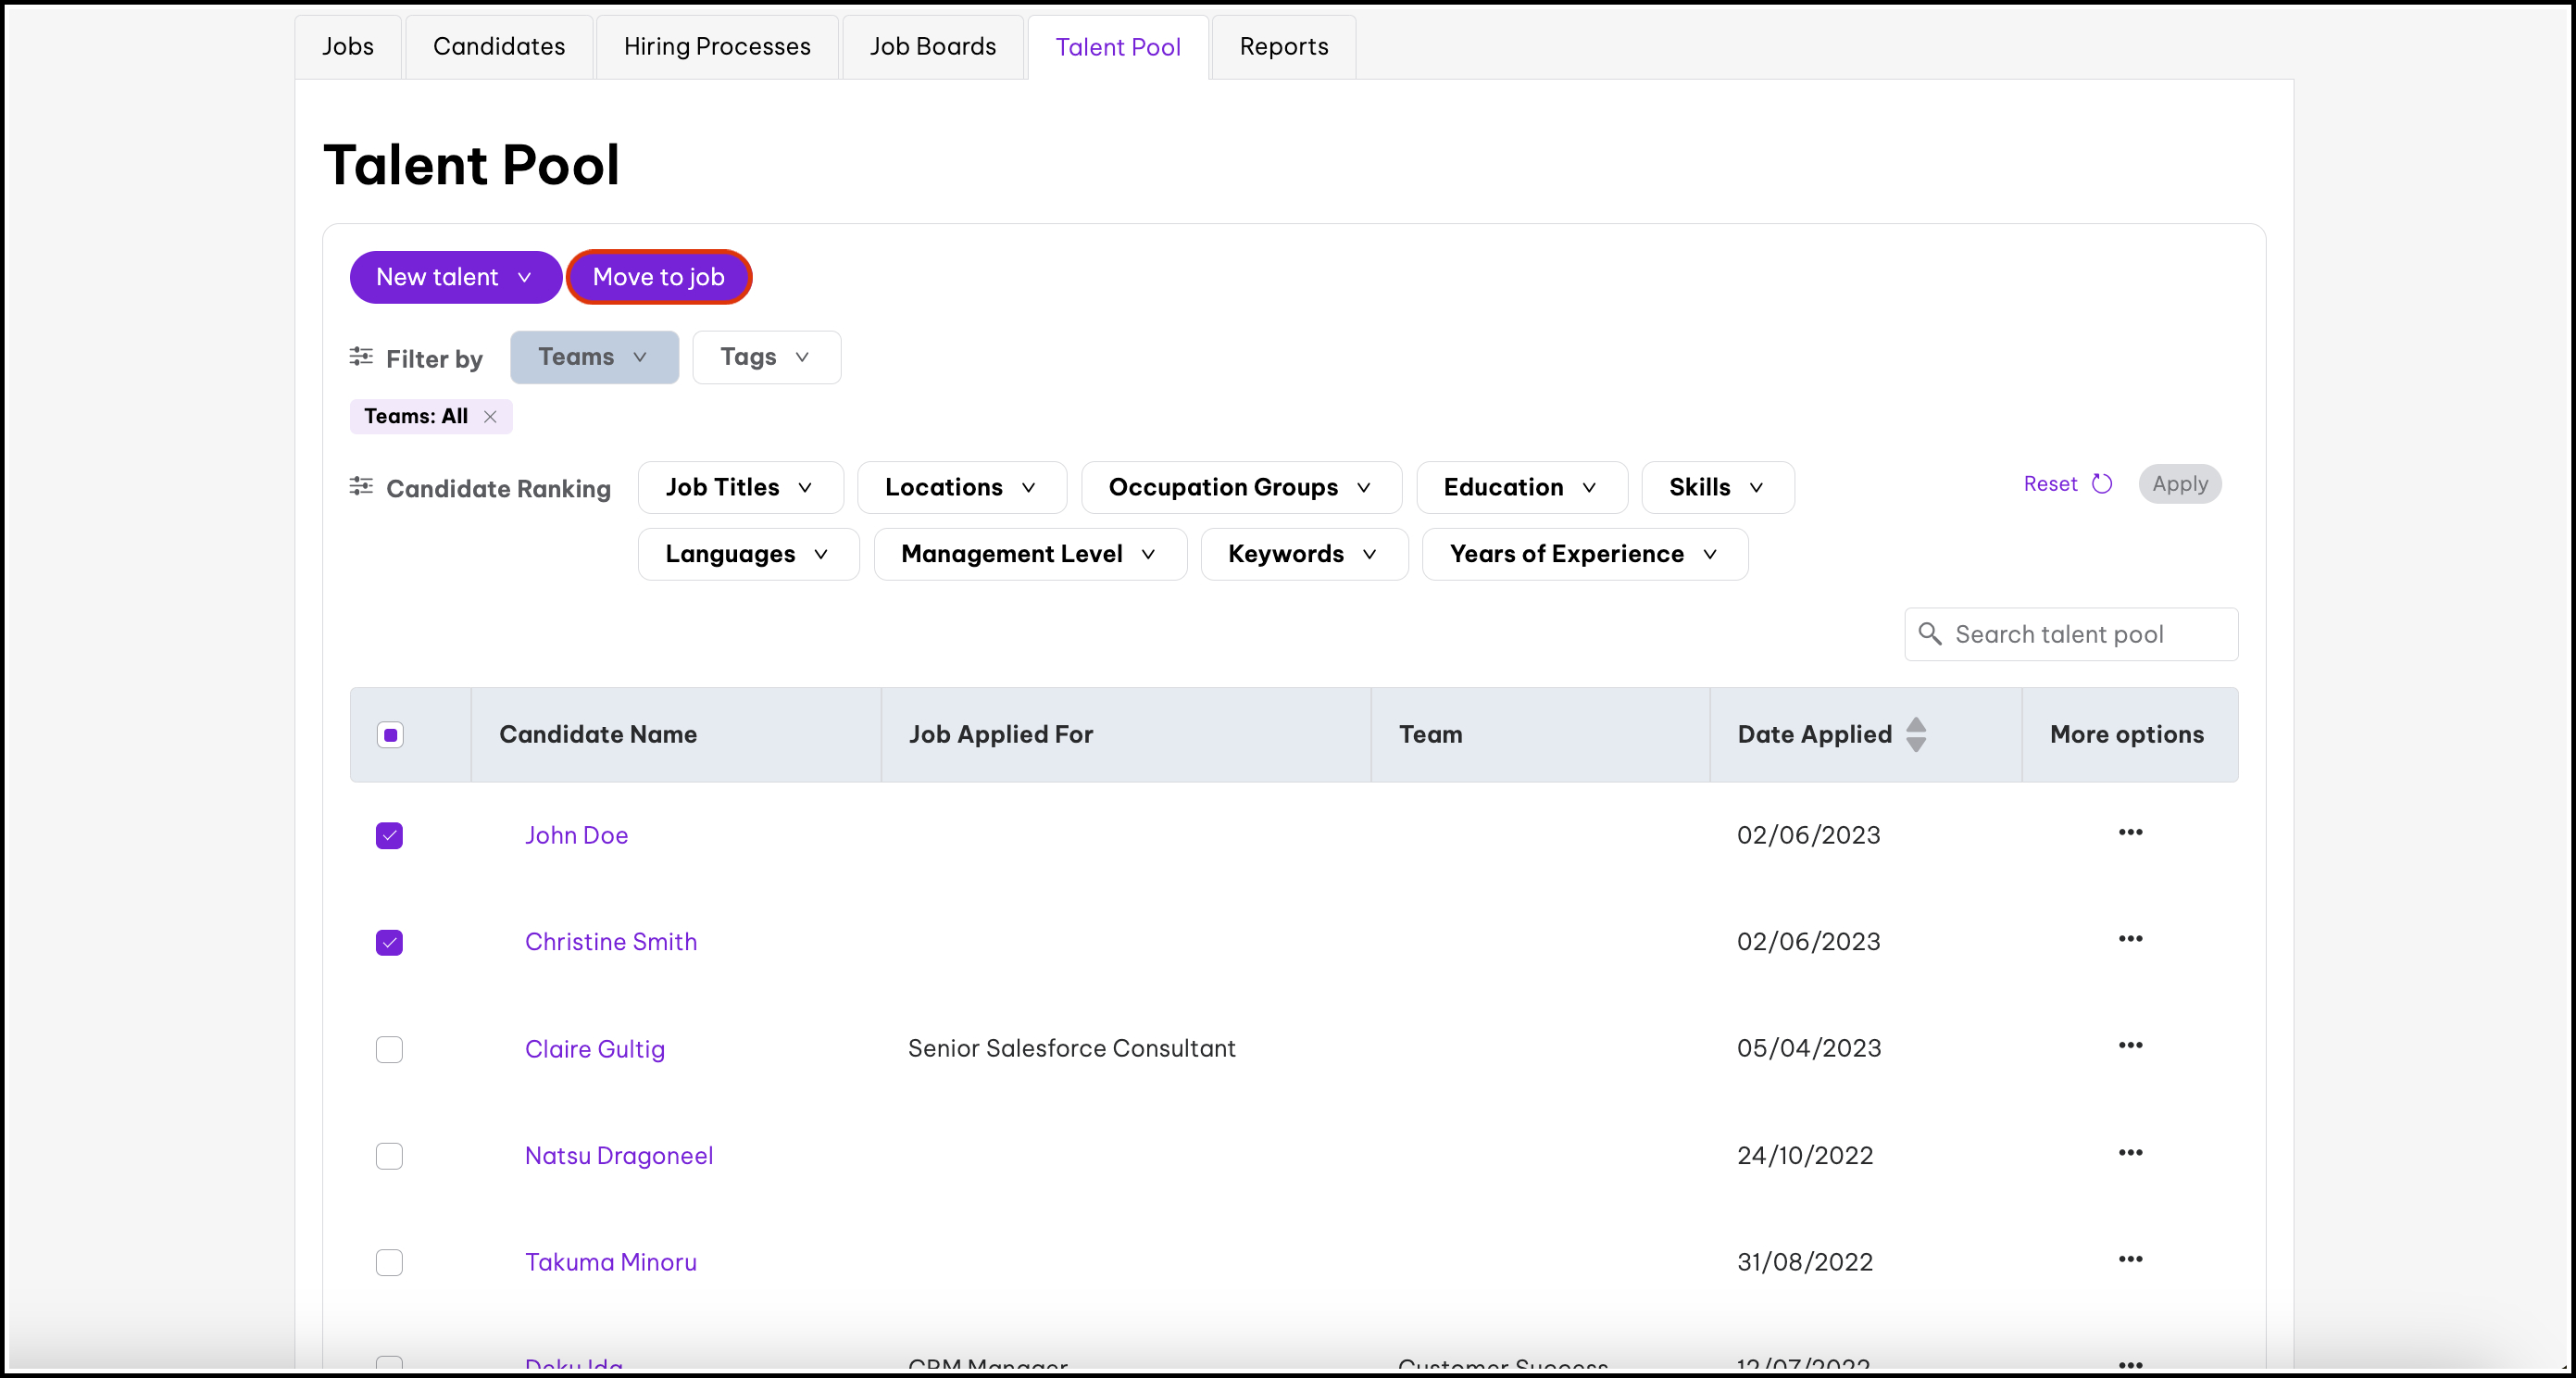
Task: Open the Years of Experience dropdown
Action: click(1584, 554)
